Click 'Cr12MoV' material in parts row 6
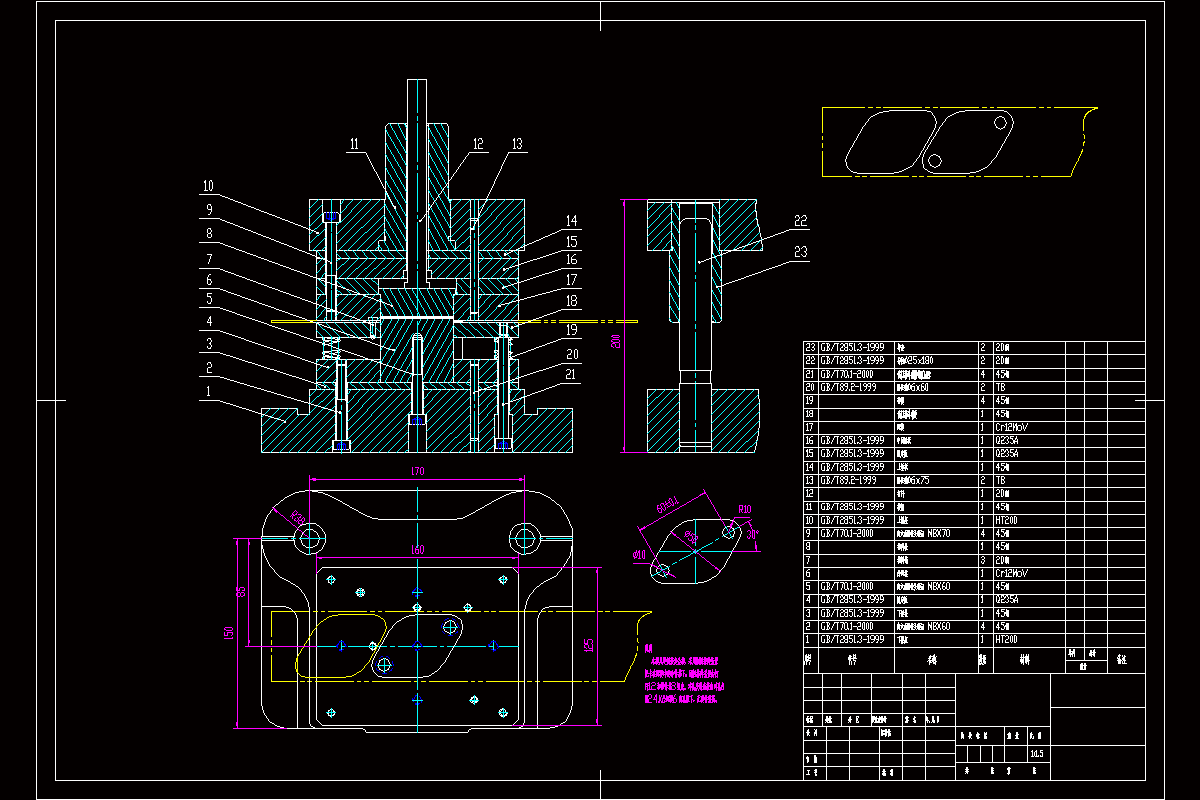Image resolution: width=1200 pixels, height=800 pixels. click(x=1011, y=573)
